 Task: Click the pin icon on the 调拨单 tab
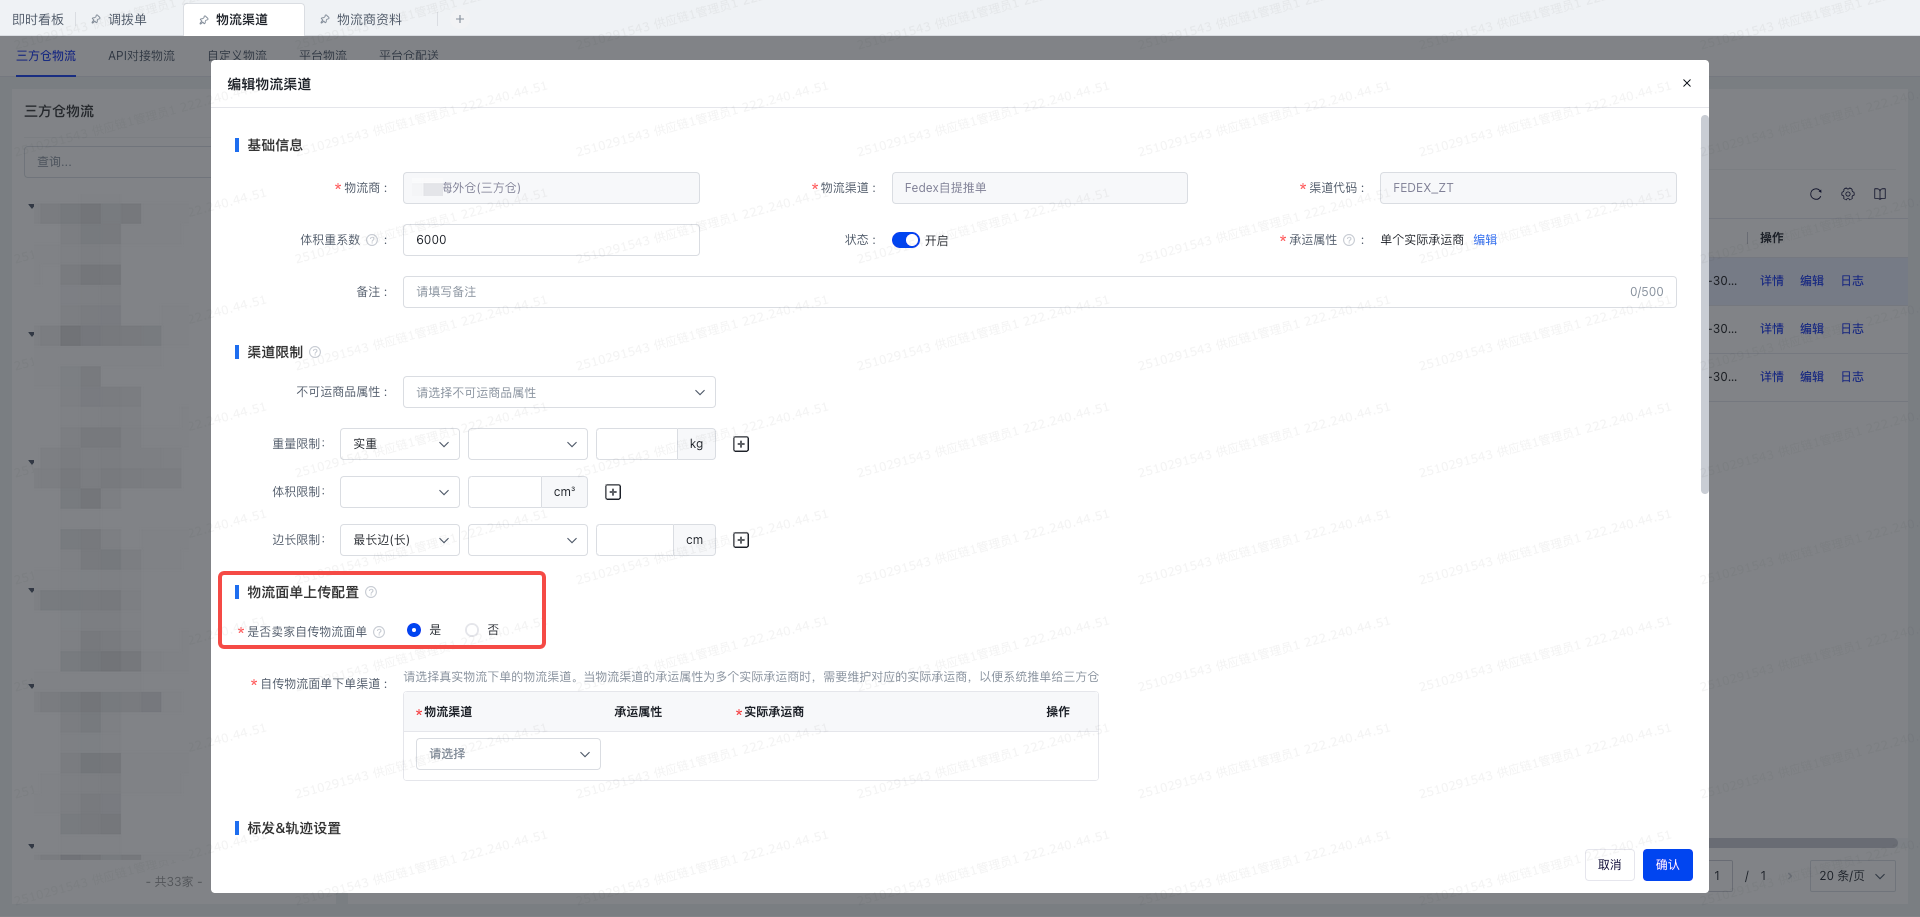tap(96, 19)
